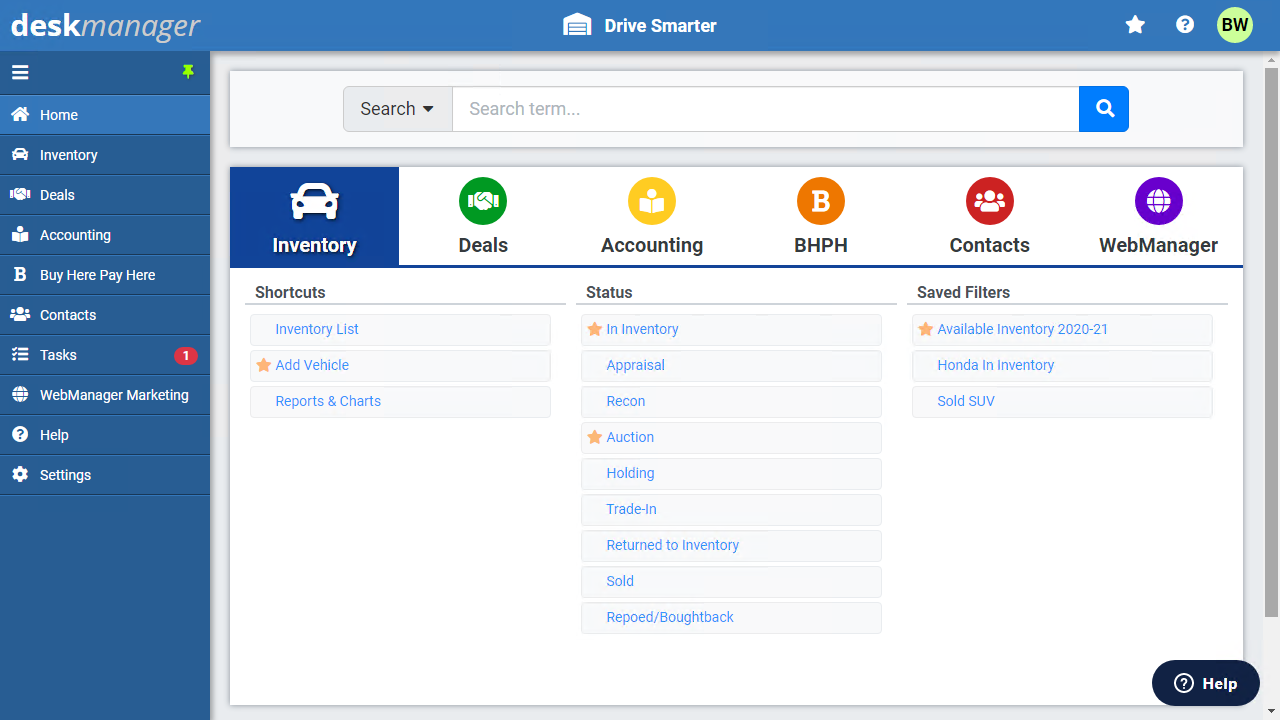Screen dimensions: 1280x720
Task: Open the Deals tab icon
Action: 482,201
